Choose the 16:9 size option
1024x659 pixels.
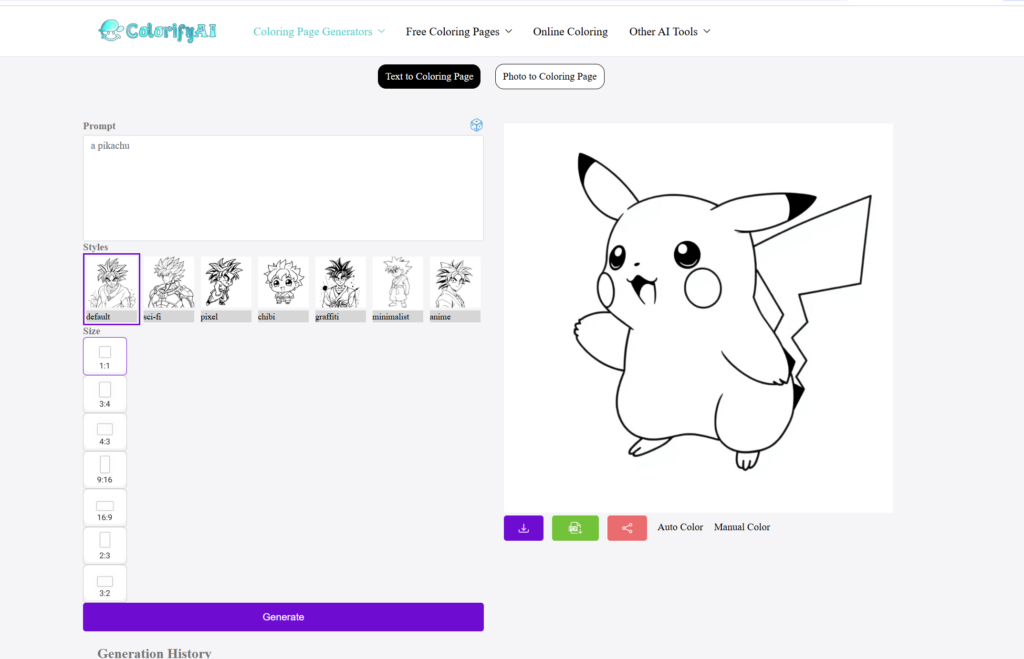coord(104,508)
